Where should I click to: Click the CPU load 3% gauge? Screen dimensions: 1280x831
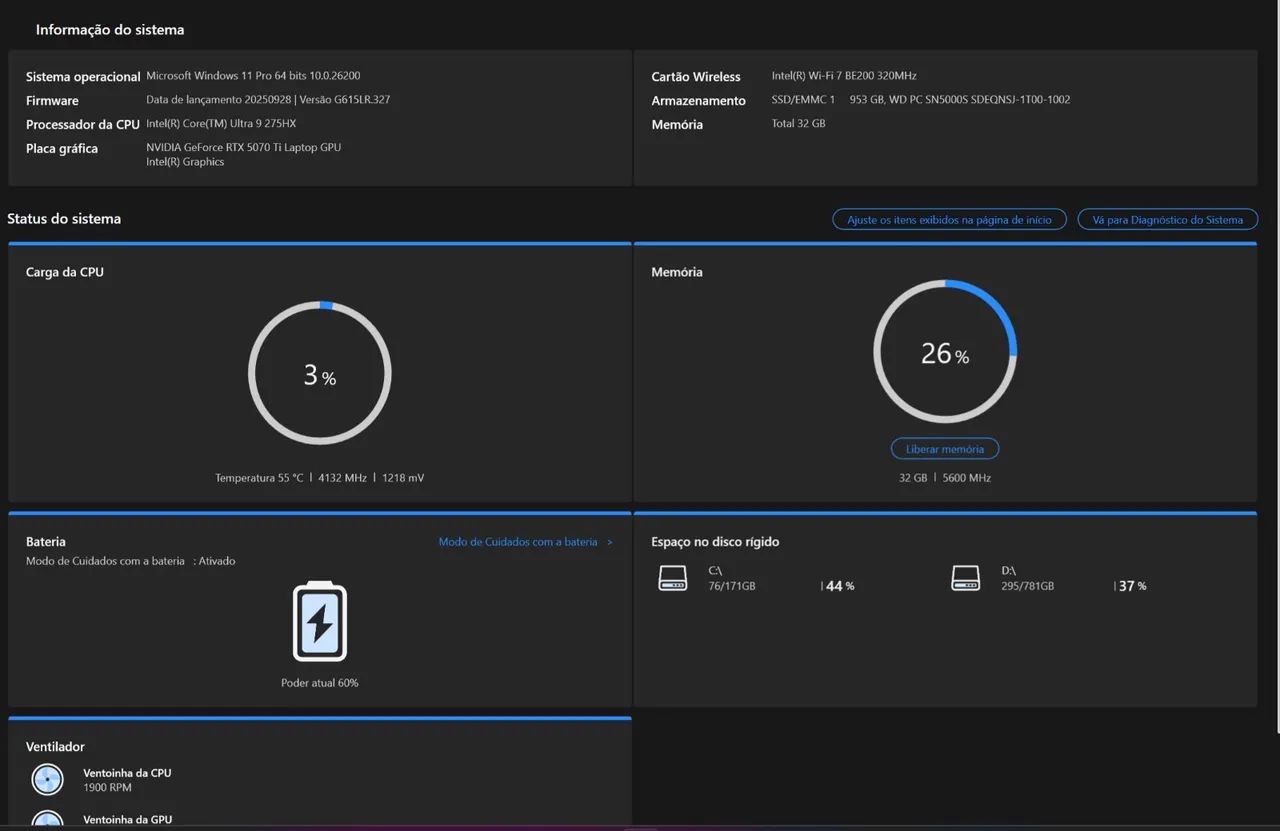(320, 374)
